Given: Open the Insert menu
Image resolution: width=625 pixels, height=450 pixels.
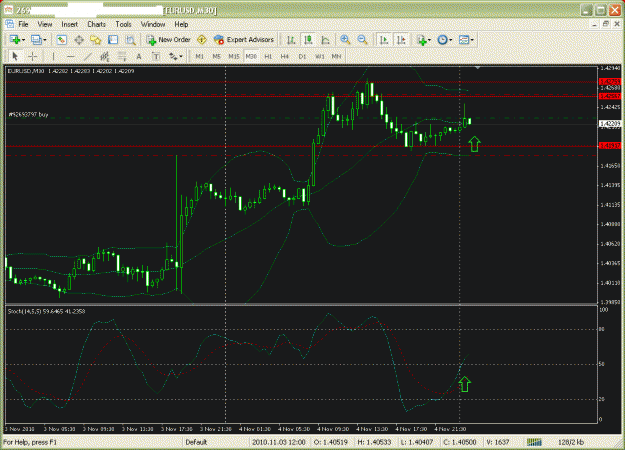Looking at the screenshot, I should coord(69,24).
